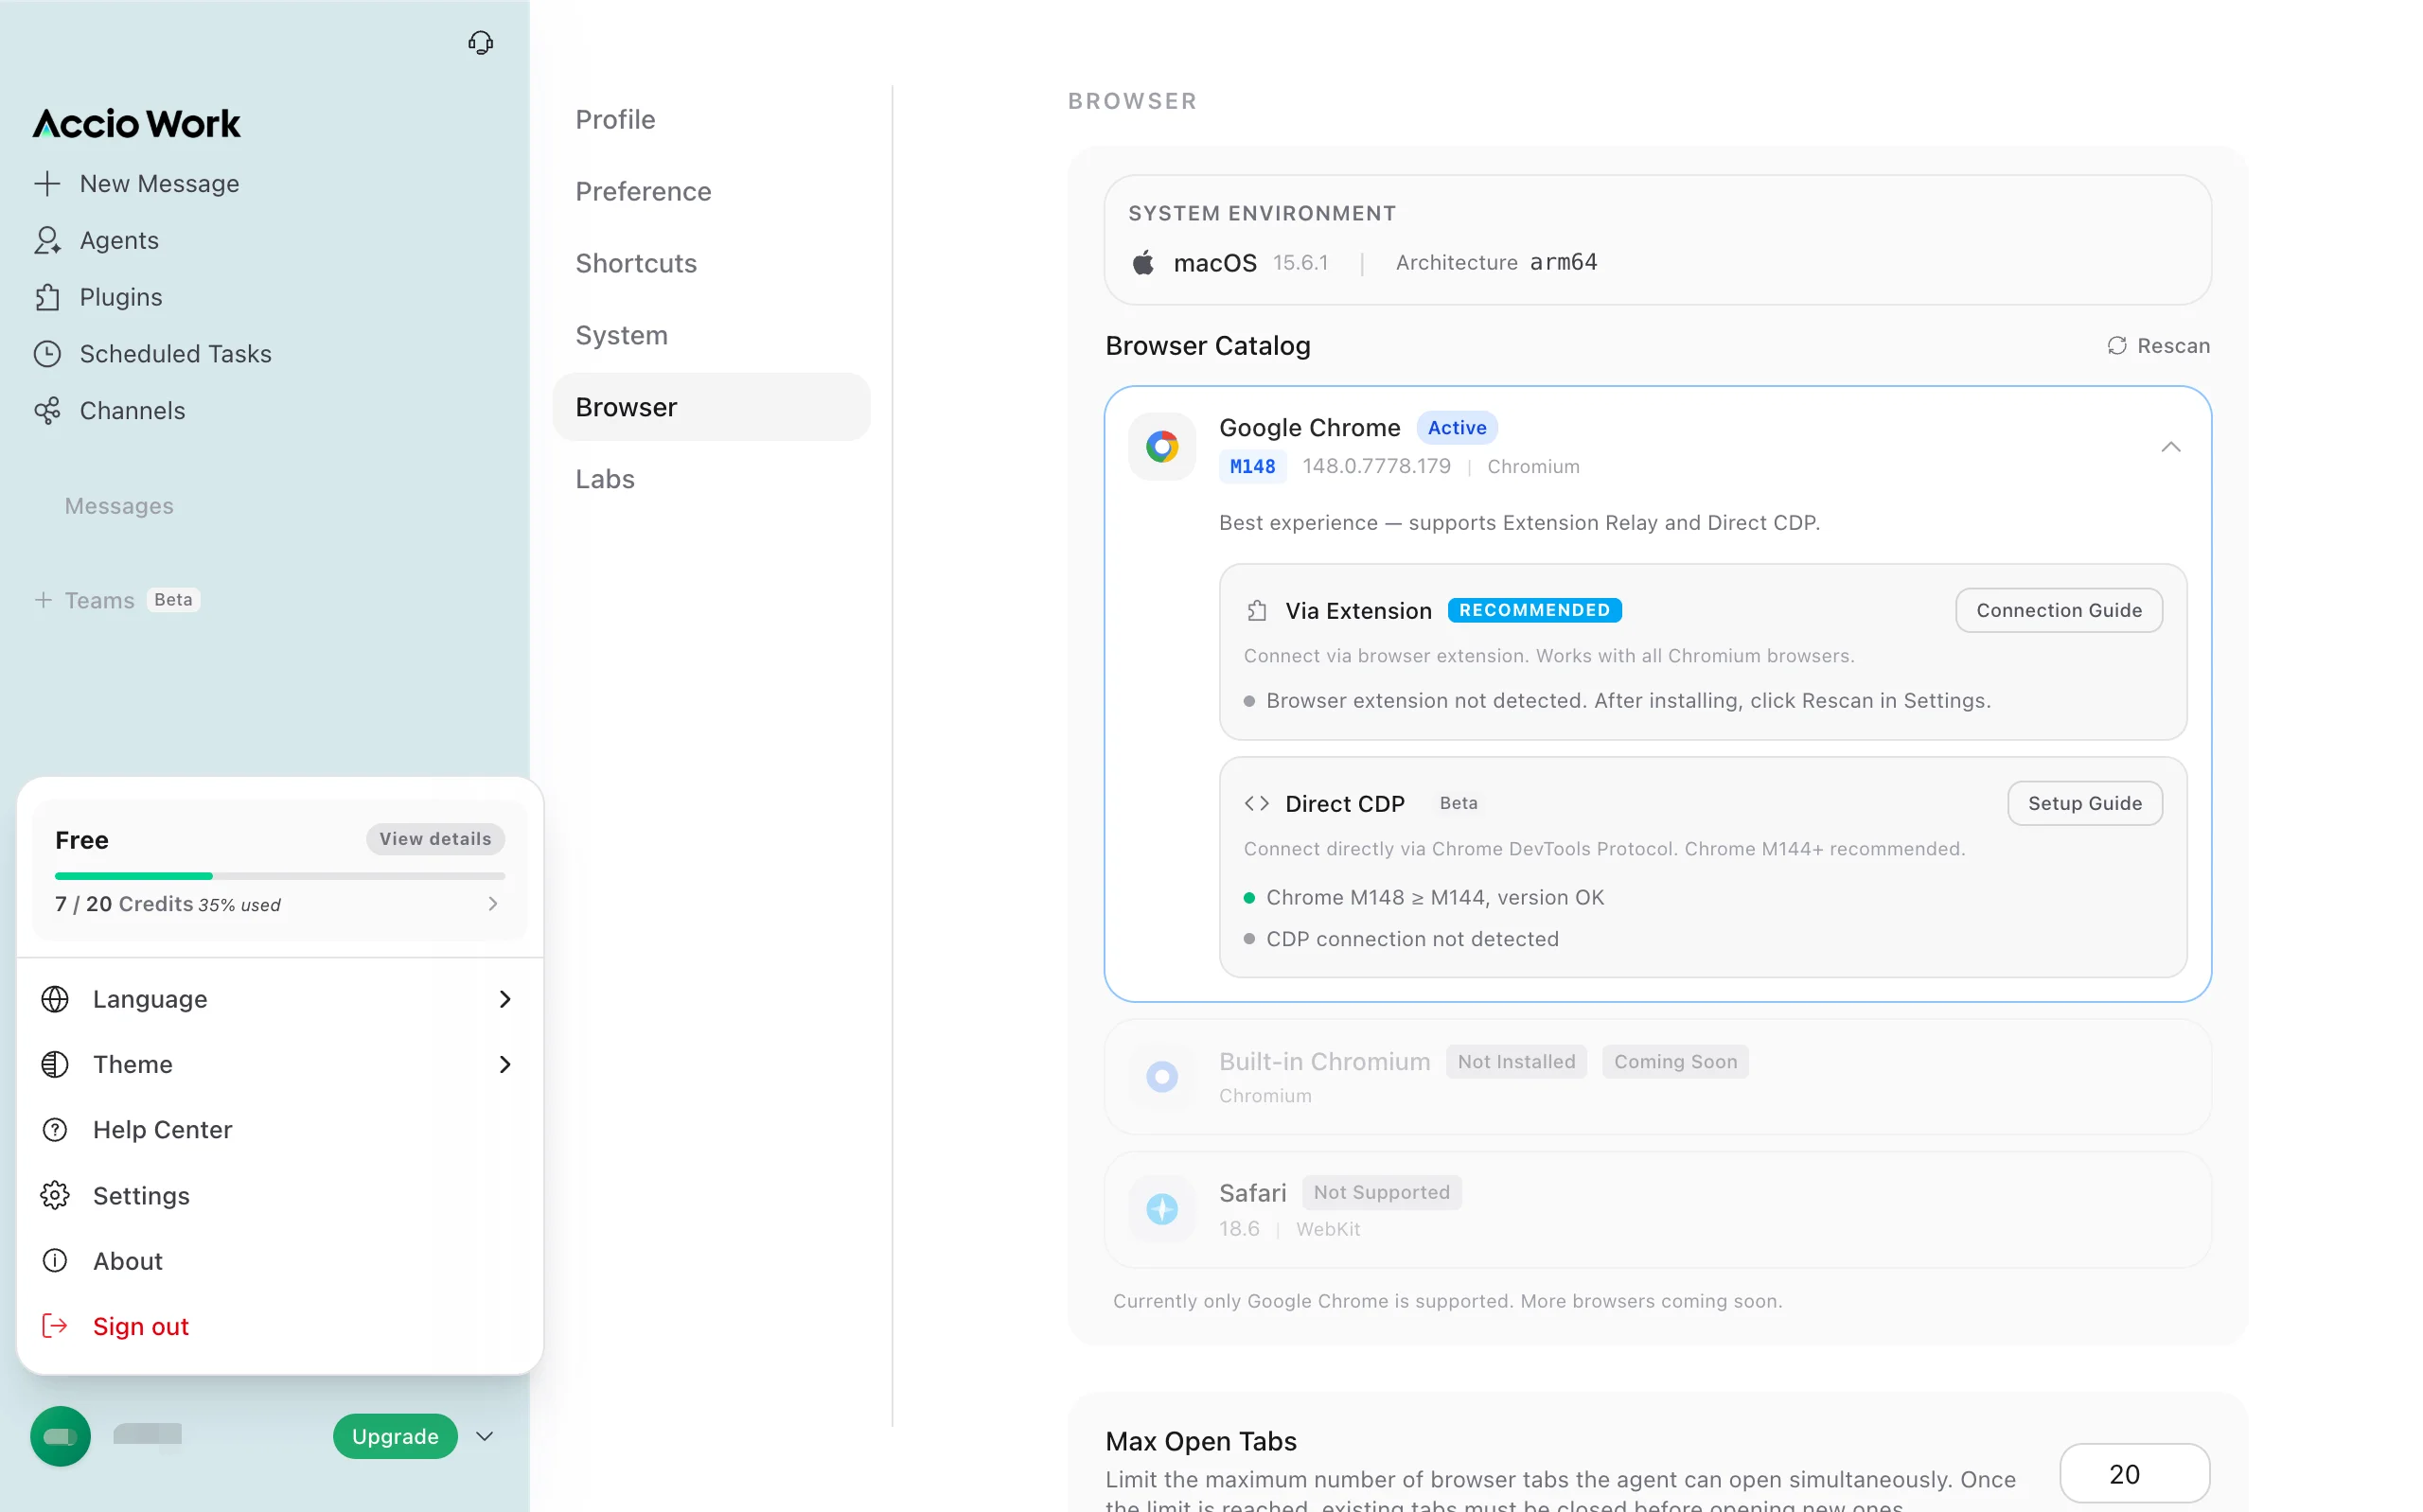
Task: Click the Settings gear icon
Action: tap(55, 1195)
